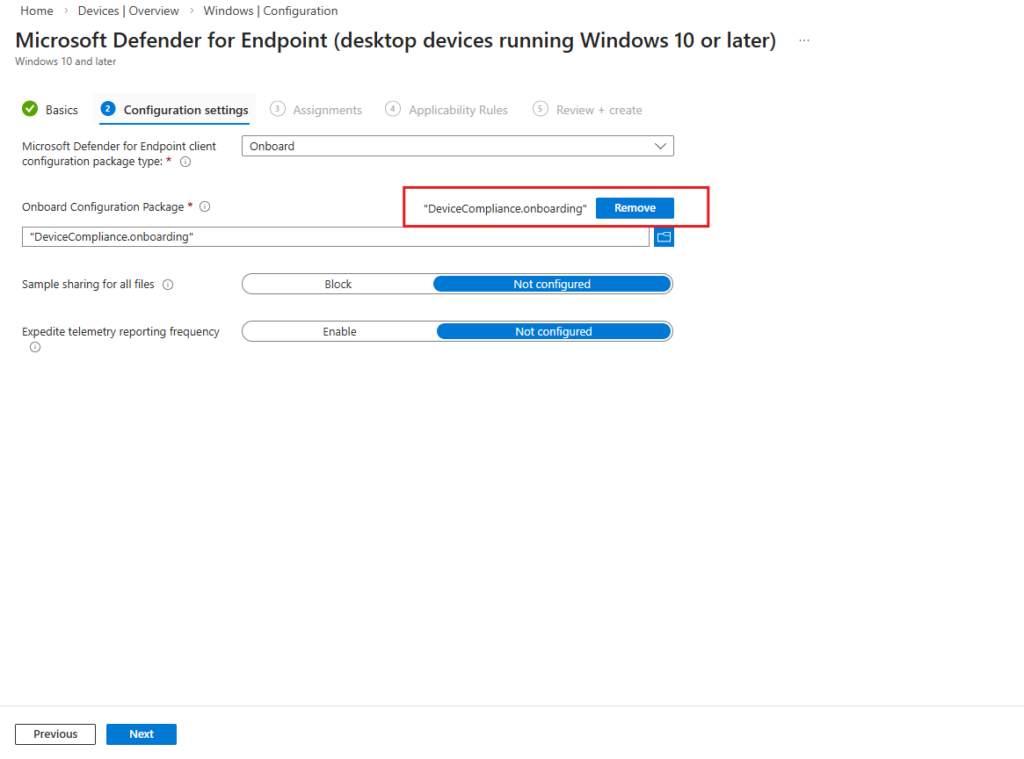Open the ellipsis menu beside page title
This screenshot has height=759, width=1024.
point(804,41)
